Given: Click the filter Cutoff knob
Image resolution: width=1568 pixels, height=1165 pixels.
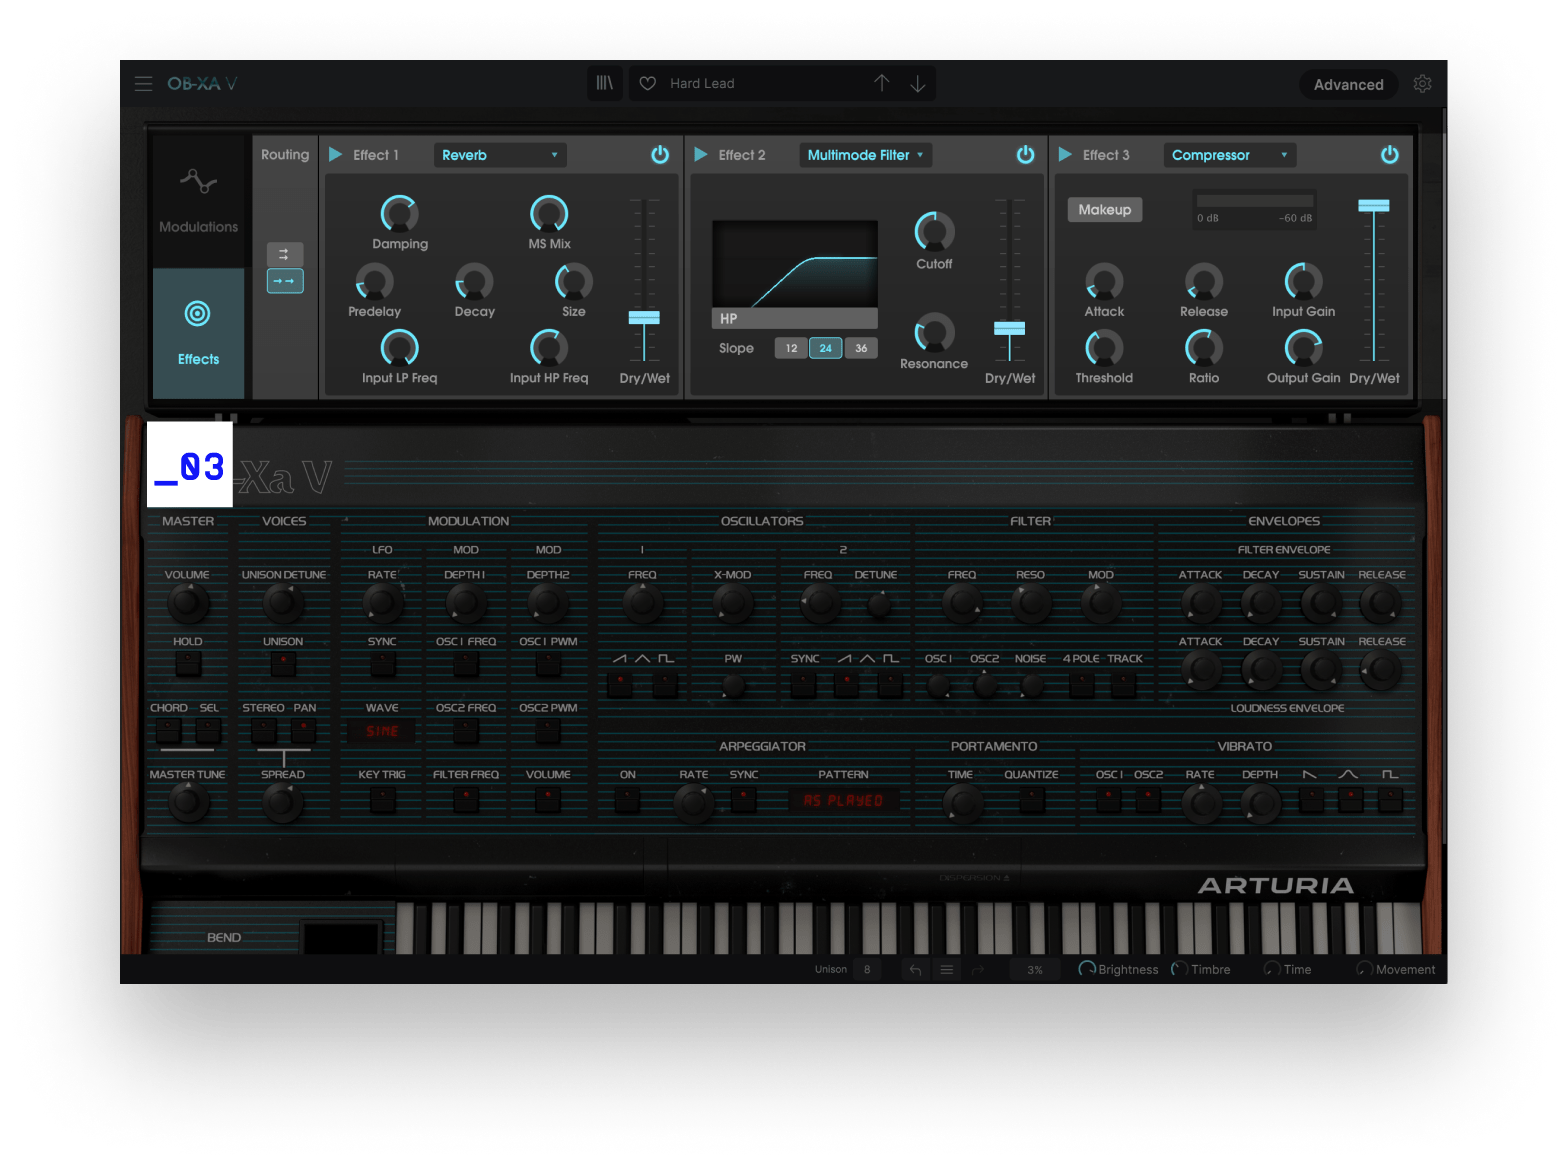Looking at the screenshot, I should point(934,232).
